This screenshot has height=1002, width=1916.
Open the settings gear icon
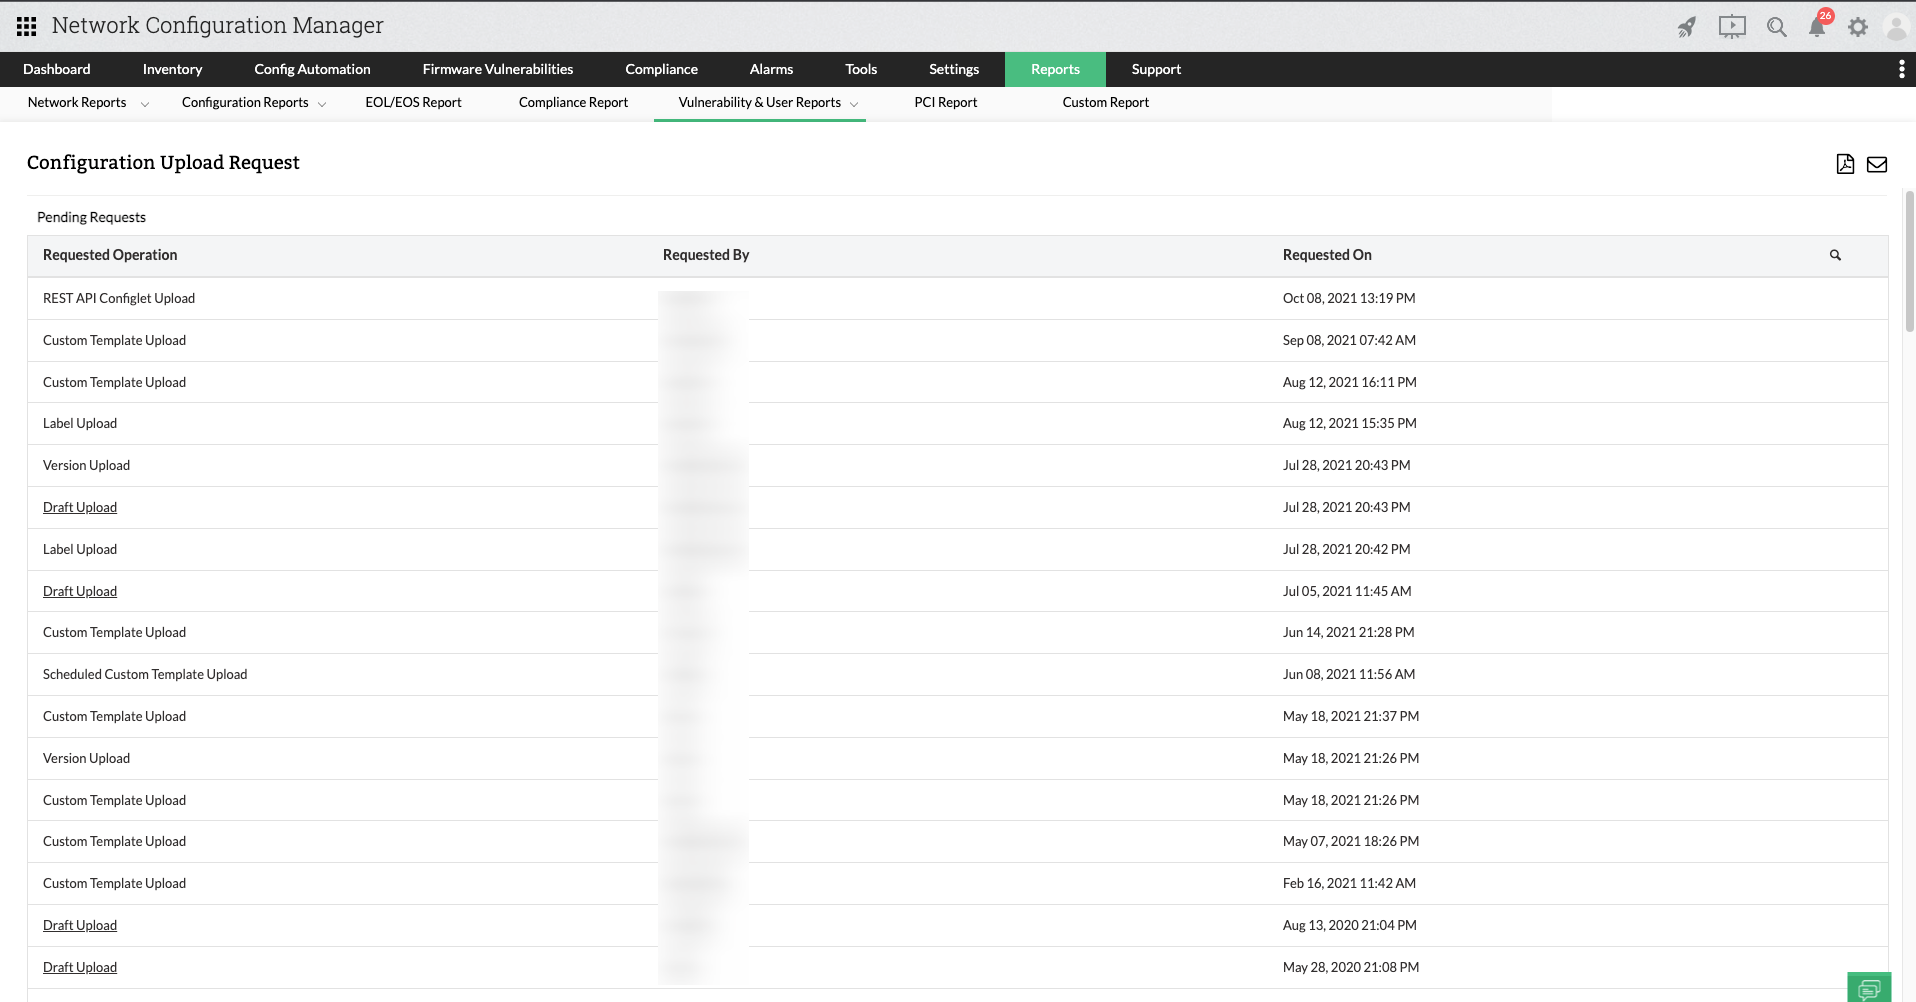click(1858, 27)
